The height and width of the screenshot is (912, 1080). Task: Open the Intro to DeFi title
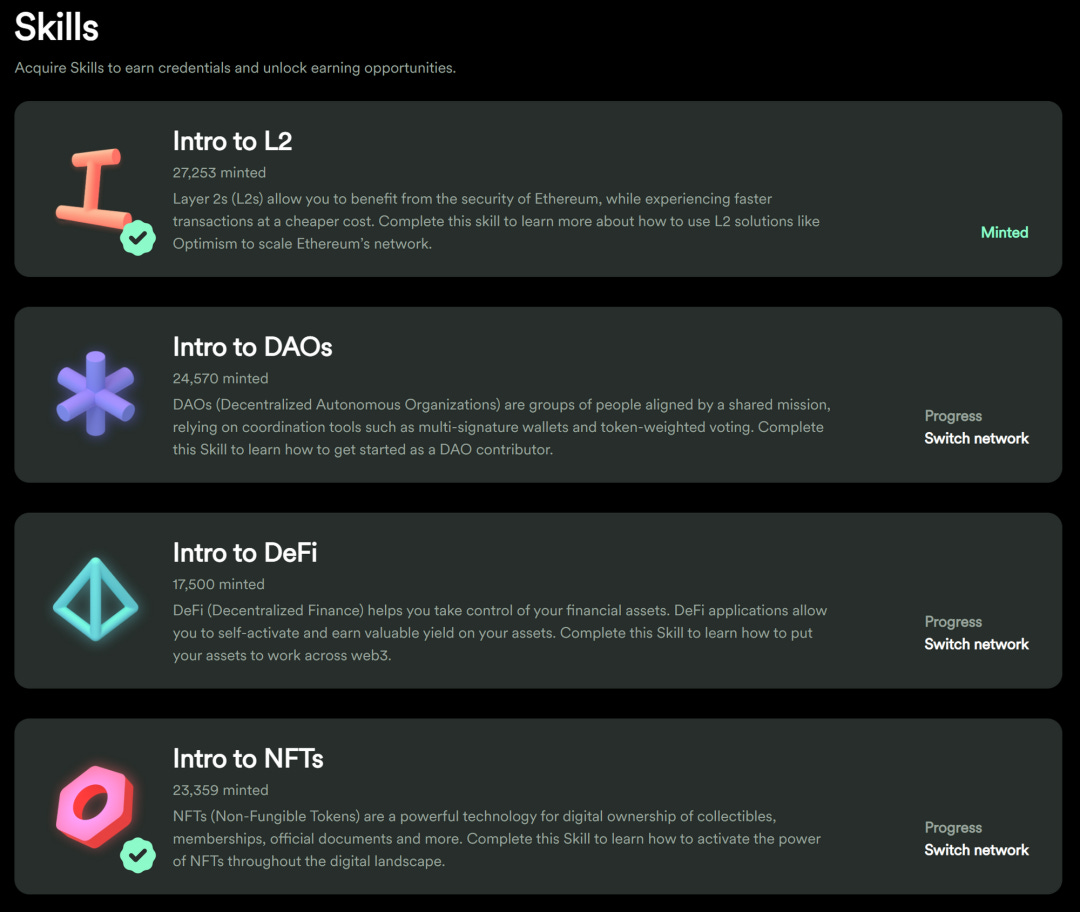coord(245,553)
